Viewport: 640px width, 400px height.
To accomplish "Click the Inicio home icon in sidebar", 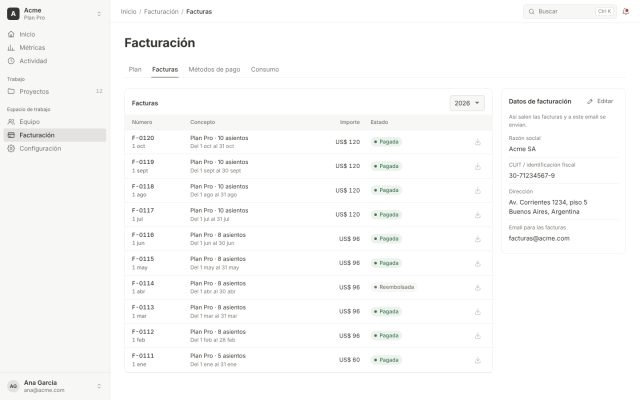I will point(11,34).
